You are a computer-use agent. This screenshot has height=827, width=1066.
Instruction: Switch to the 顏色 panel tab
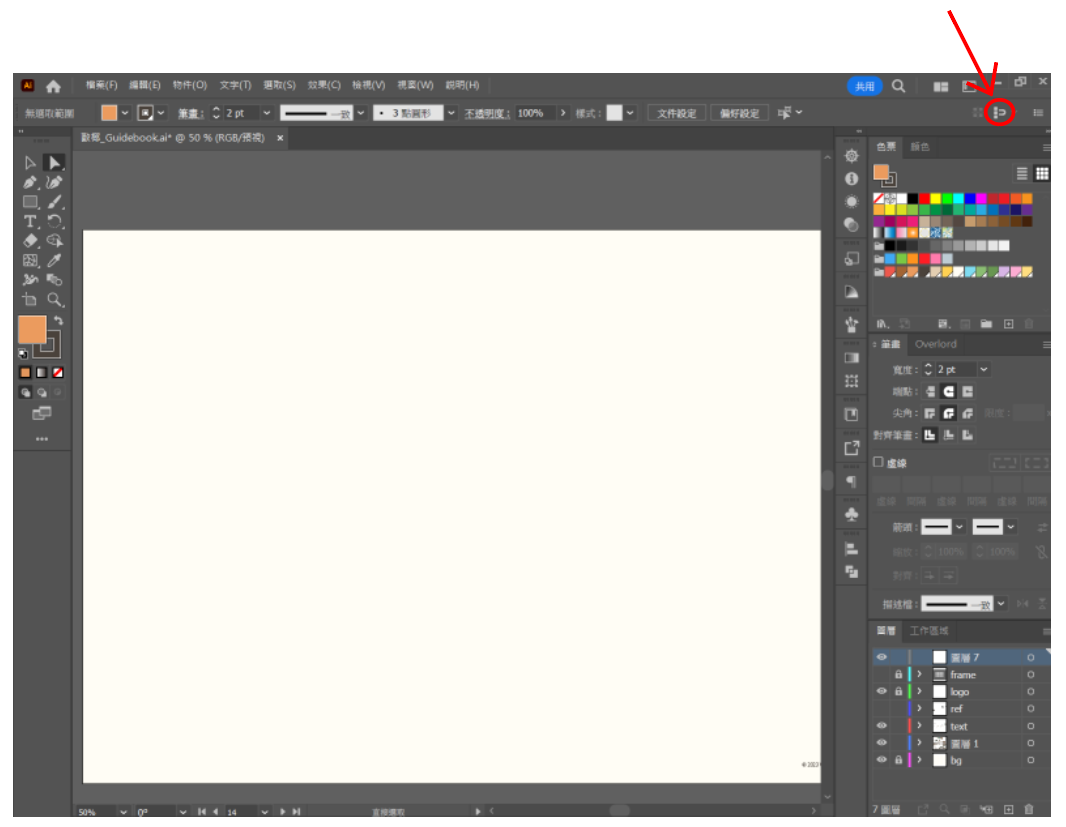pyautogui.click(x=920, y=146)
